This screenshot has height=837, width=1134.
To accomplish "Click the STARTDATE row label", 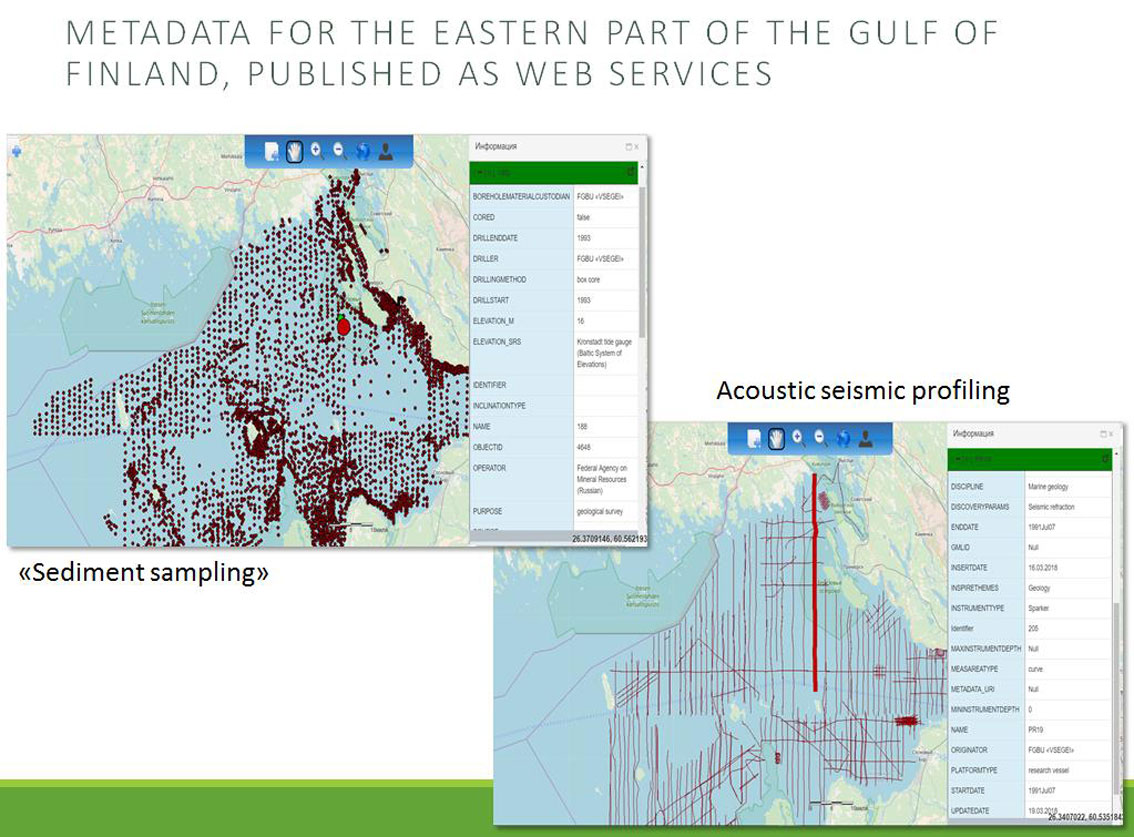I will click(x=968, y=791).
